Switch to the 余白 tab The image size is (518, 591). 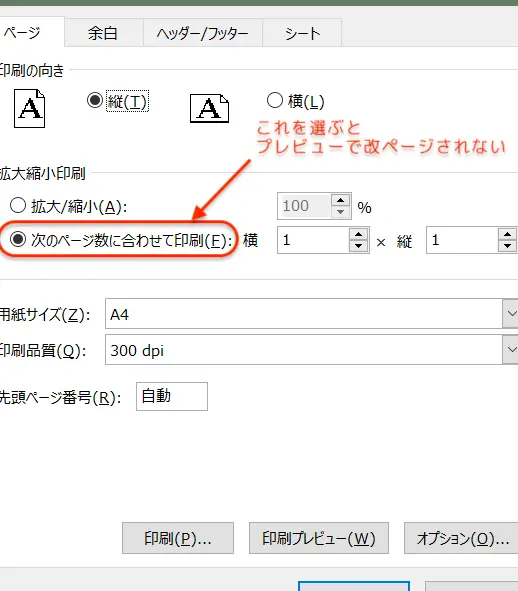[x=103, y=33]
